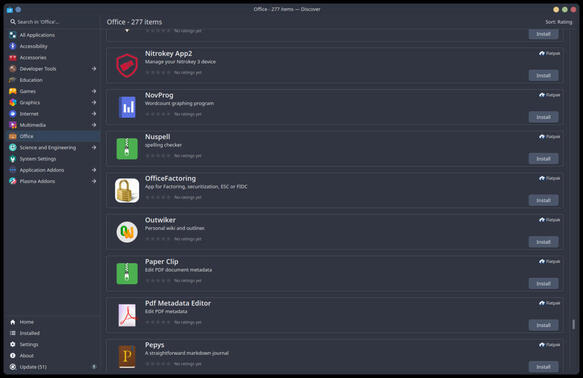
Task: Install the Pdf Metadata Editor
Action: [543, 325]
